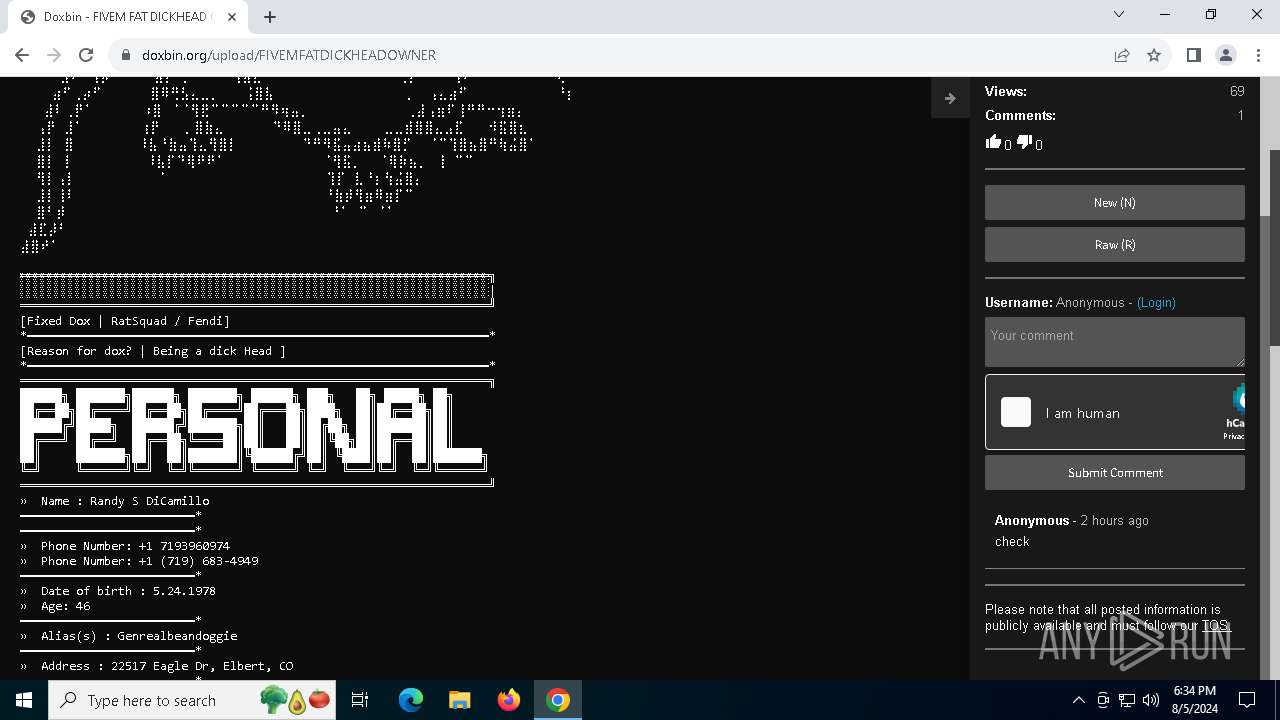
Task: Click the Views count label
Action: coord(1005,91)
